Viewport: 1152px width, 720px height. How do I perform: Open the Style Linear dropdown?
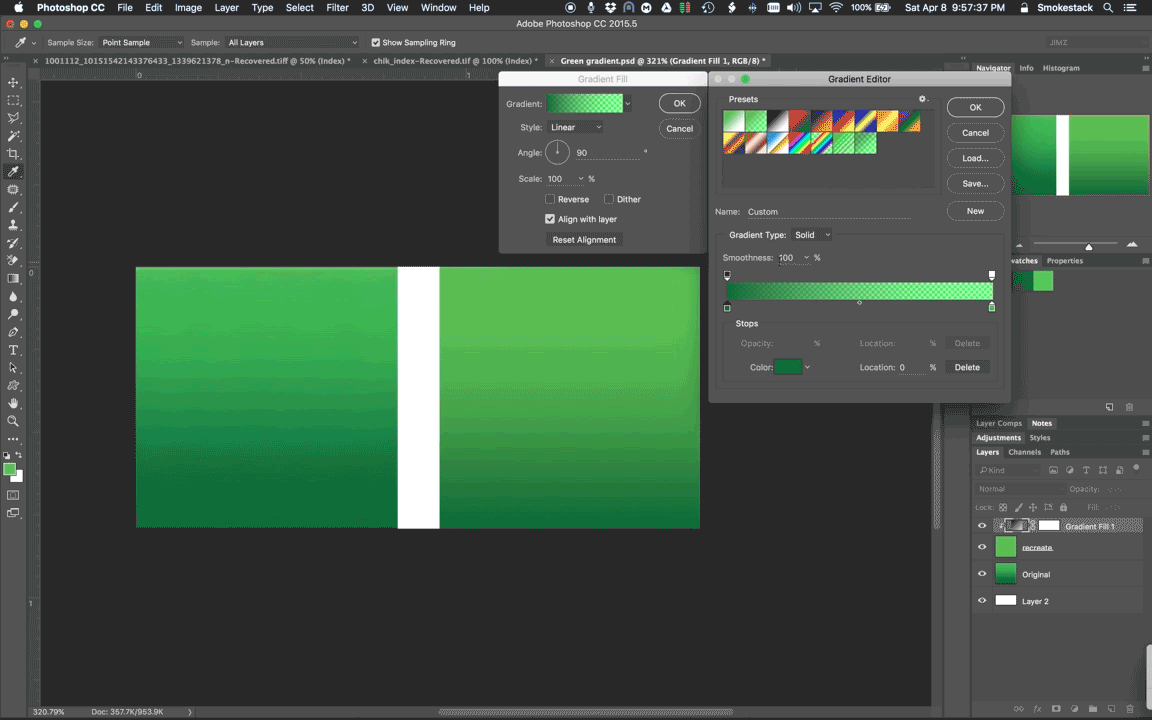575,127
